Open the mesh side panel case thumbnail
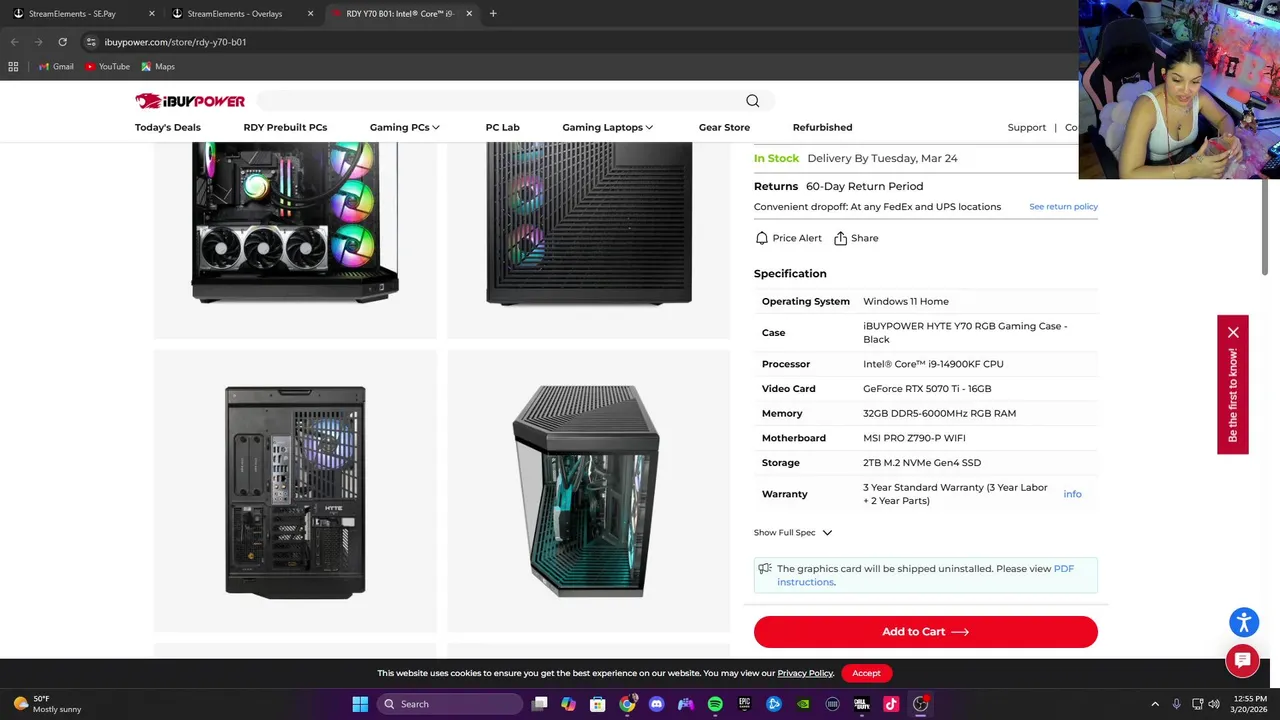1280x720 pixels. coord(588,240)
